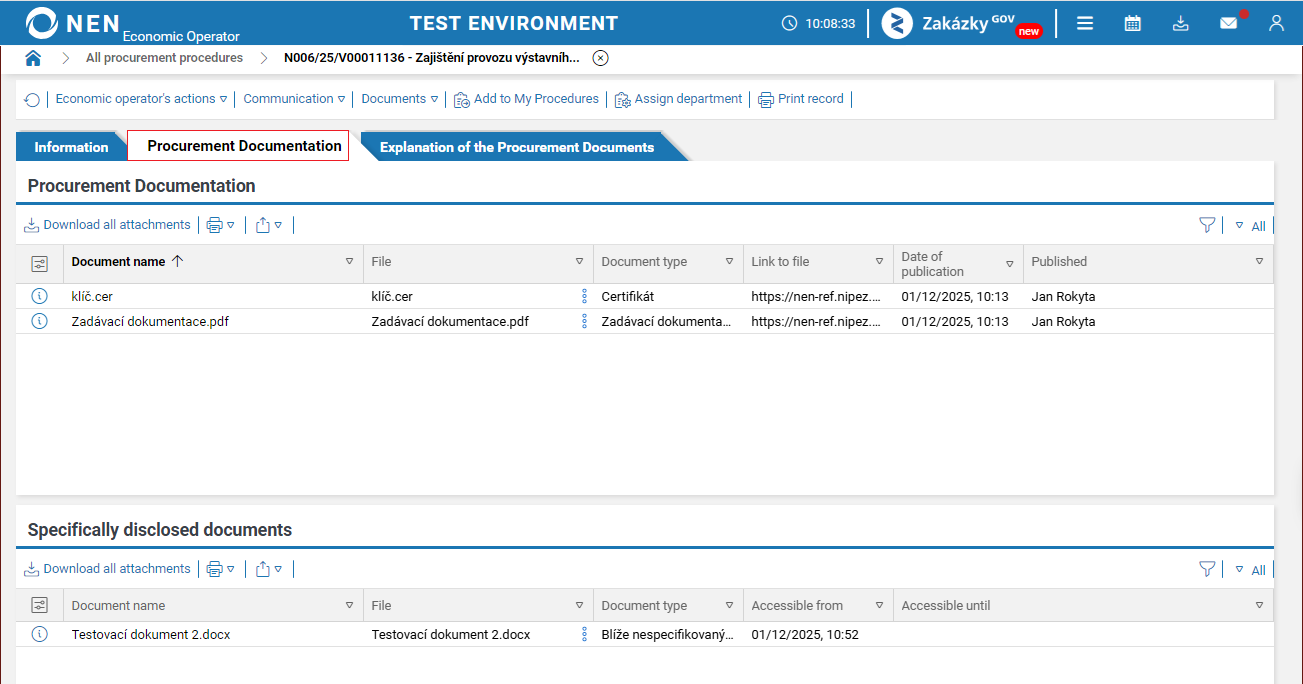1303x684 pixels.
Task: Click Assign department
Action: coord(678,99)
